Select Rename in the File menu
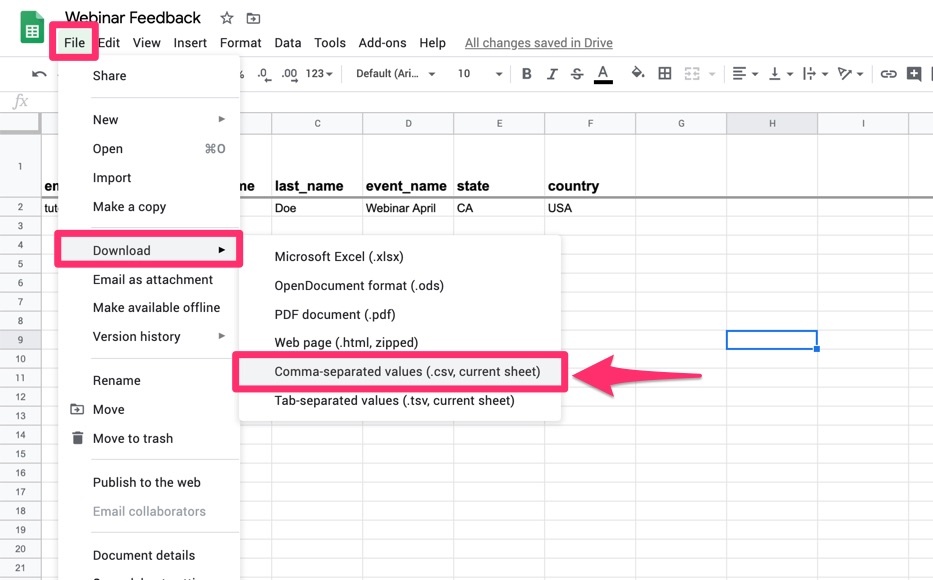Viewport: 933px width, 580px height. (149, 381)
